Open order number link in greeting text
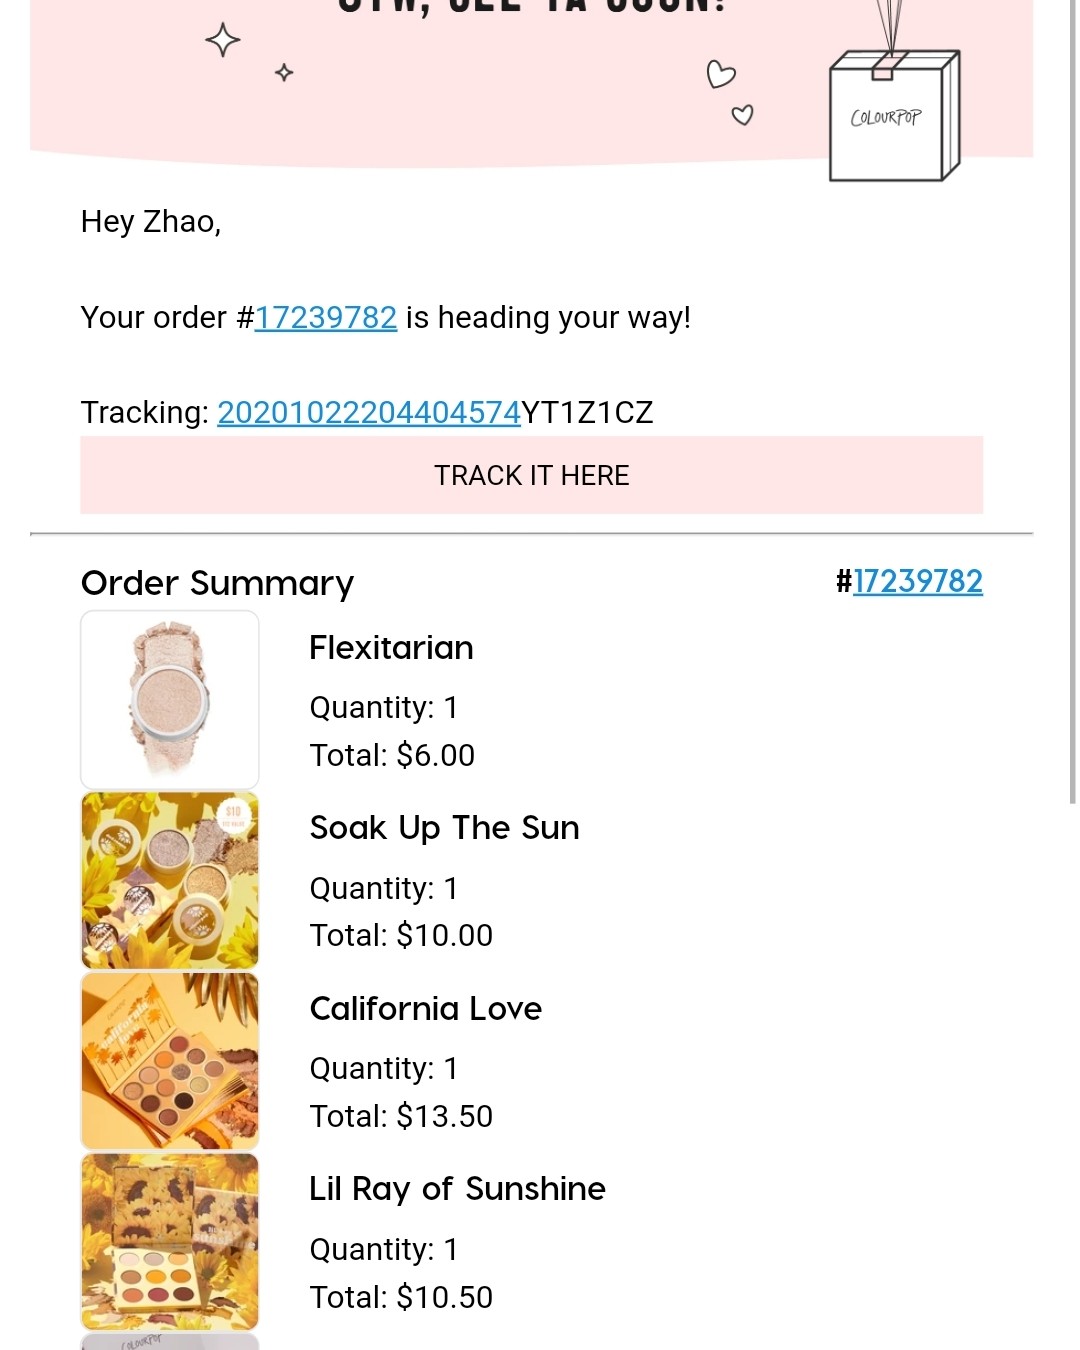This screenshot has width=1080, height=1350. [325, 318]
